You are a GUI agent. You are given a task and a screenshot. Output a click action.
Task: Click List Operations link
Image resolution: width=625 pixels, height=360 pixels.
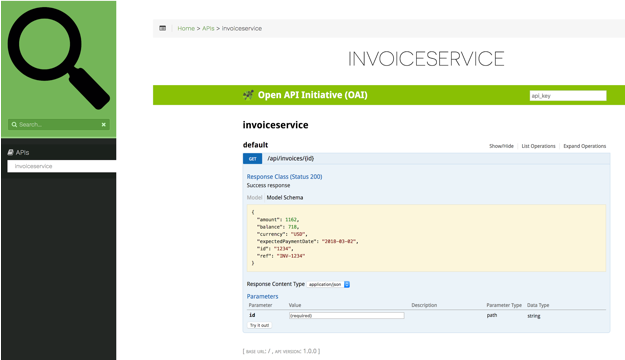pyautogui.click(x=539, y=146)
